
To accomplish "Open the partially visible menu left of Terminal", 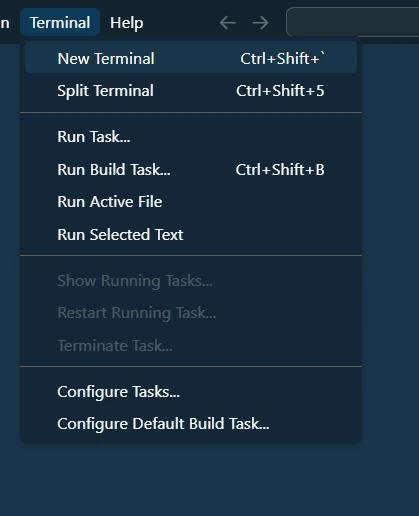I will point(5,23).
